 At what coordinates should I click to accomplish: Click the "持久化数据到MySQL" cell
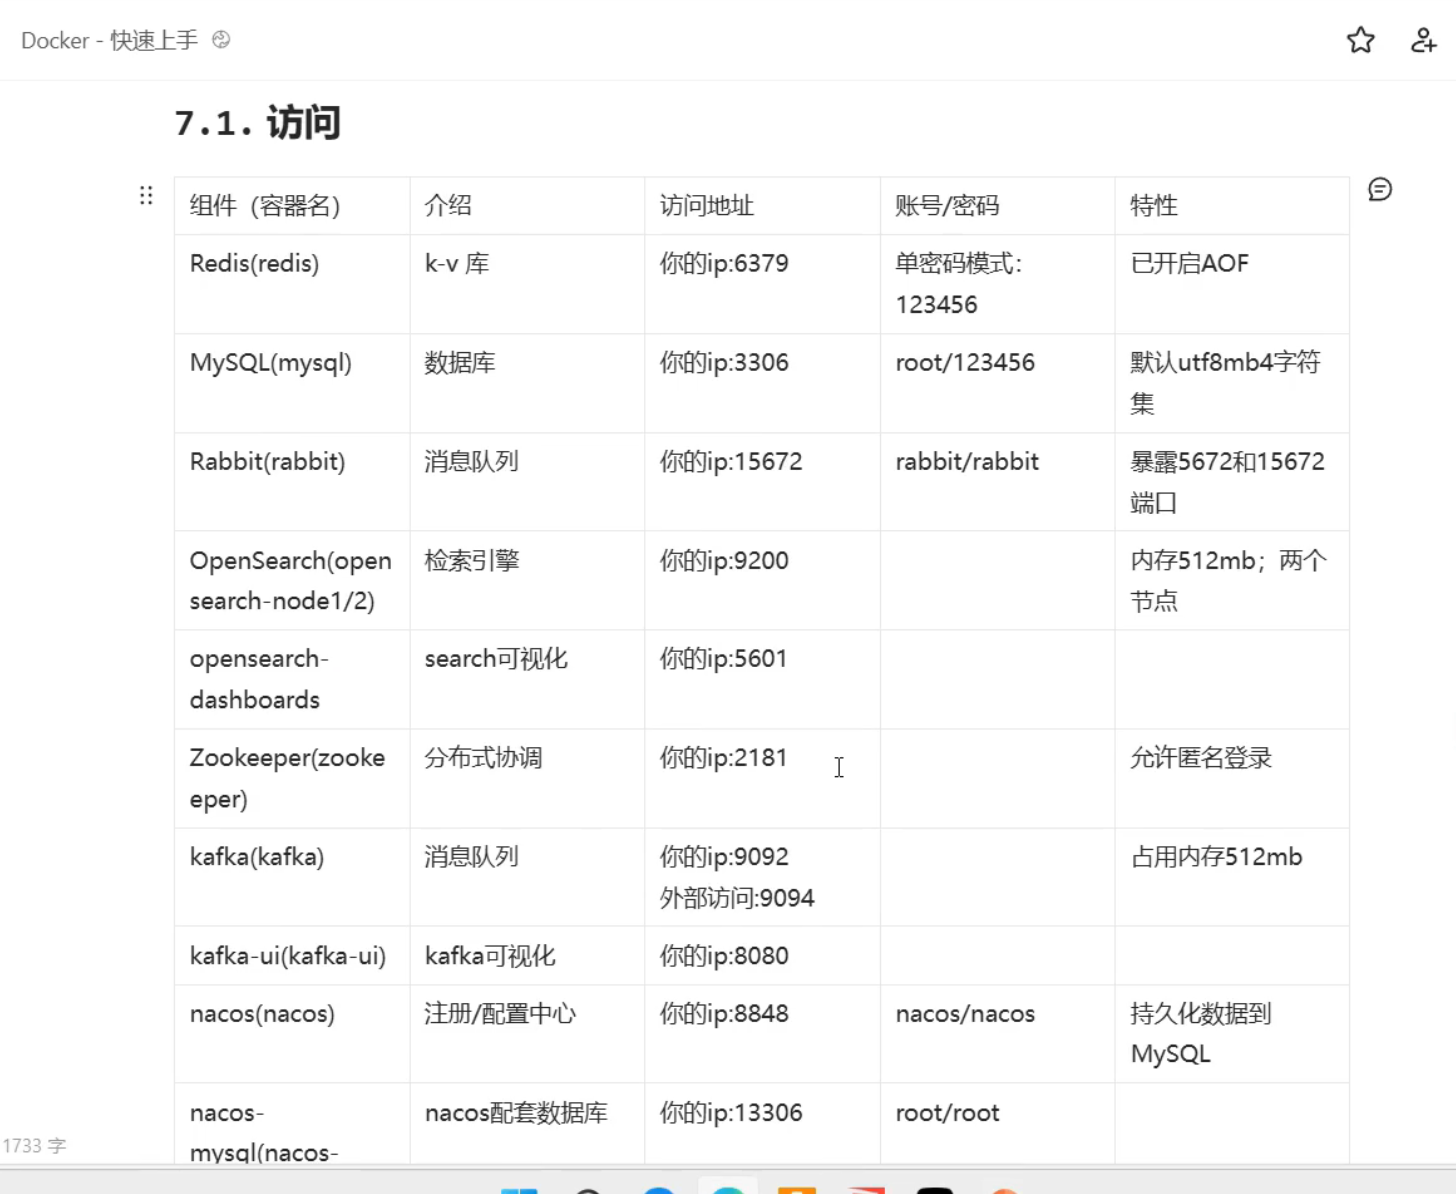coord(1232,1034)
